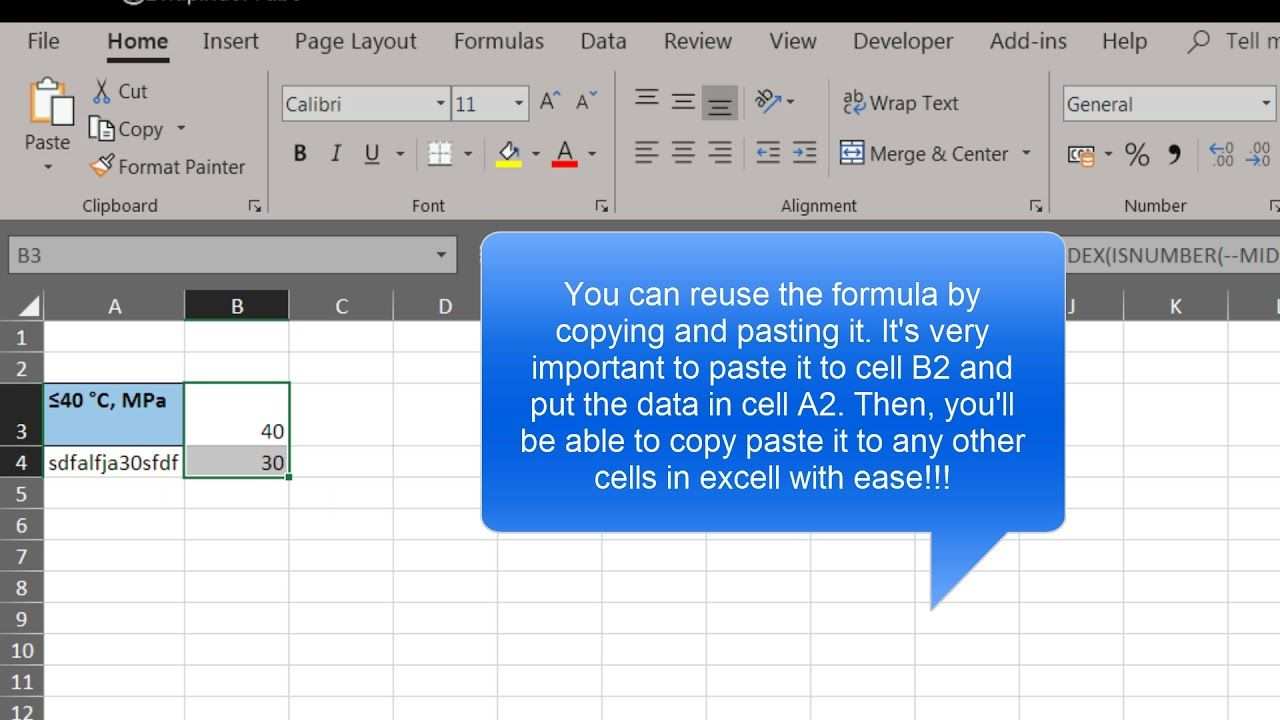Open the Name Box dropdown arrow
This screenshot has height=720, width=1280.
(x=441, y=255)
